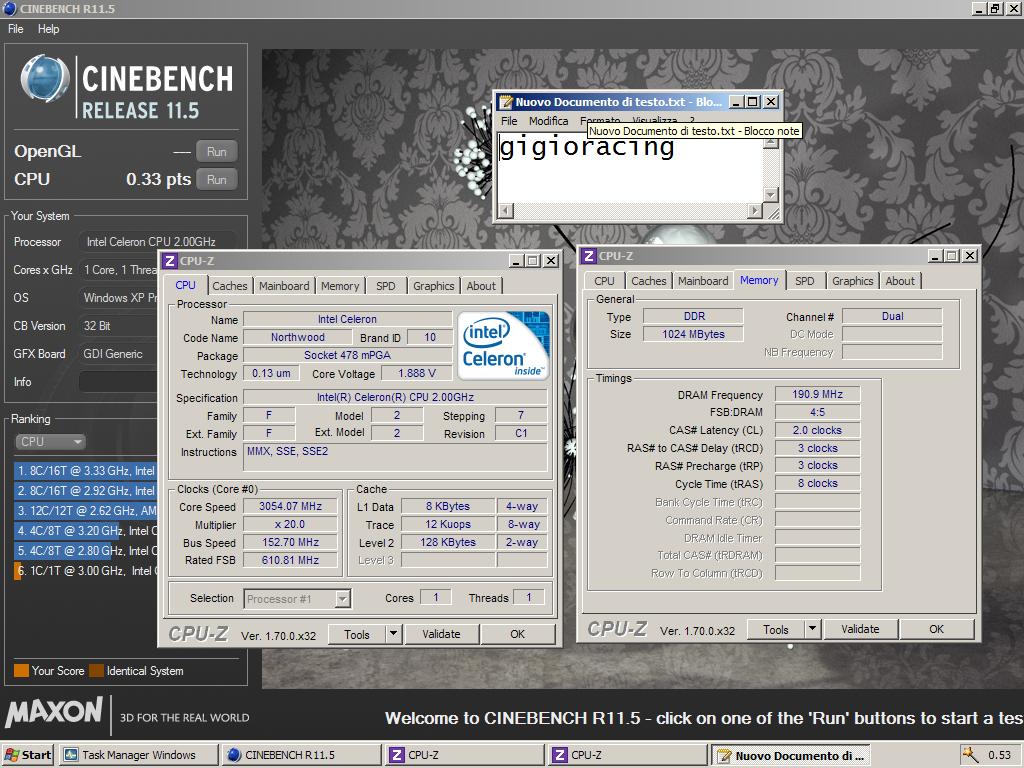Image resolution: width=1024 pixels, height=768 pixels.
Task: Select ranking entry 3. 12C/12T @ 2.62 GHz
Action: (x=86, y=511)
